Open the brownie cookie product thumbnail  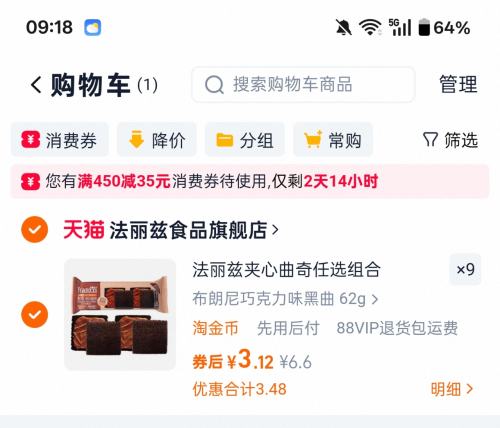[x=120, y=314]
